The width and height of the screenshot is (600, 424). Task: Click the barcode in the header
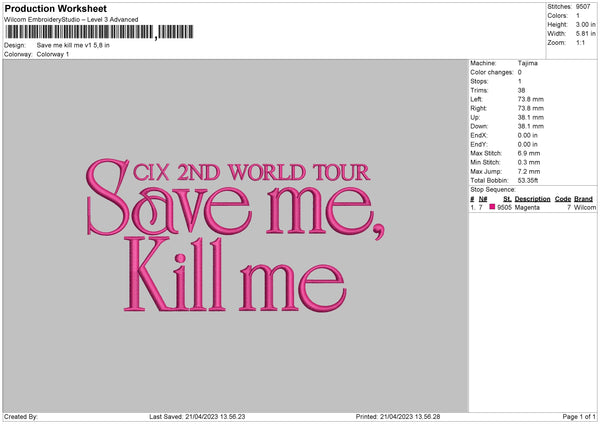point(99,32)
